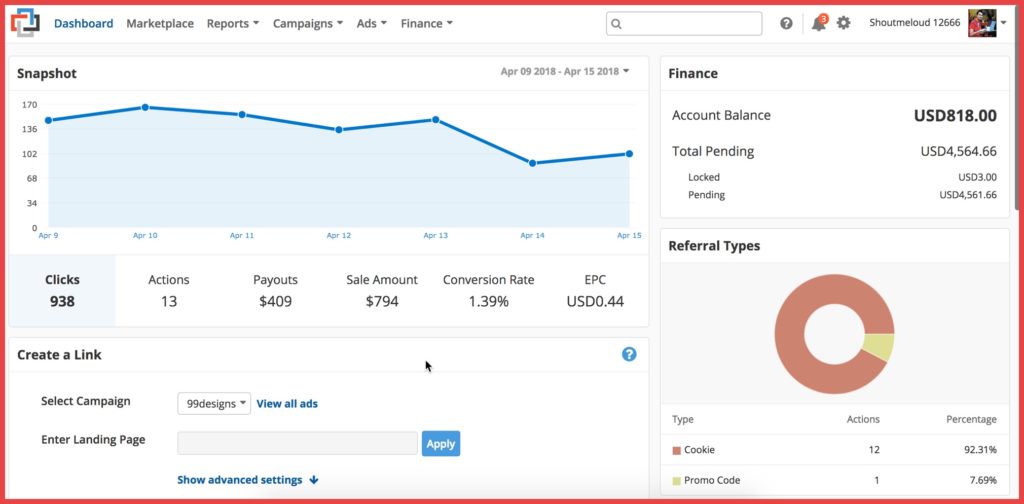
Task: Expand the Finance menu
Action: pos(426,24)
